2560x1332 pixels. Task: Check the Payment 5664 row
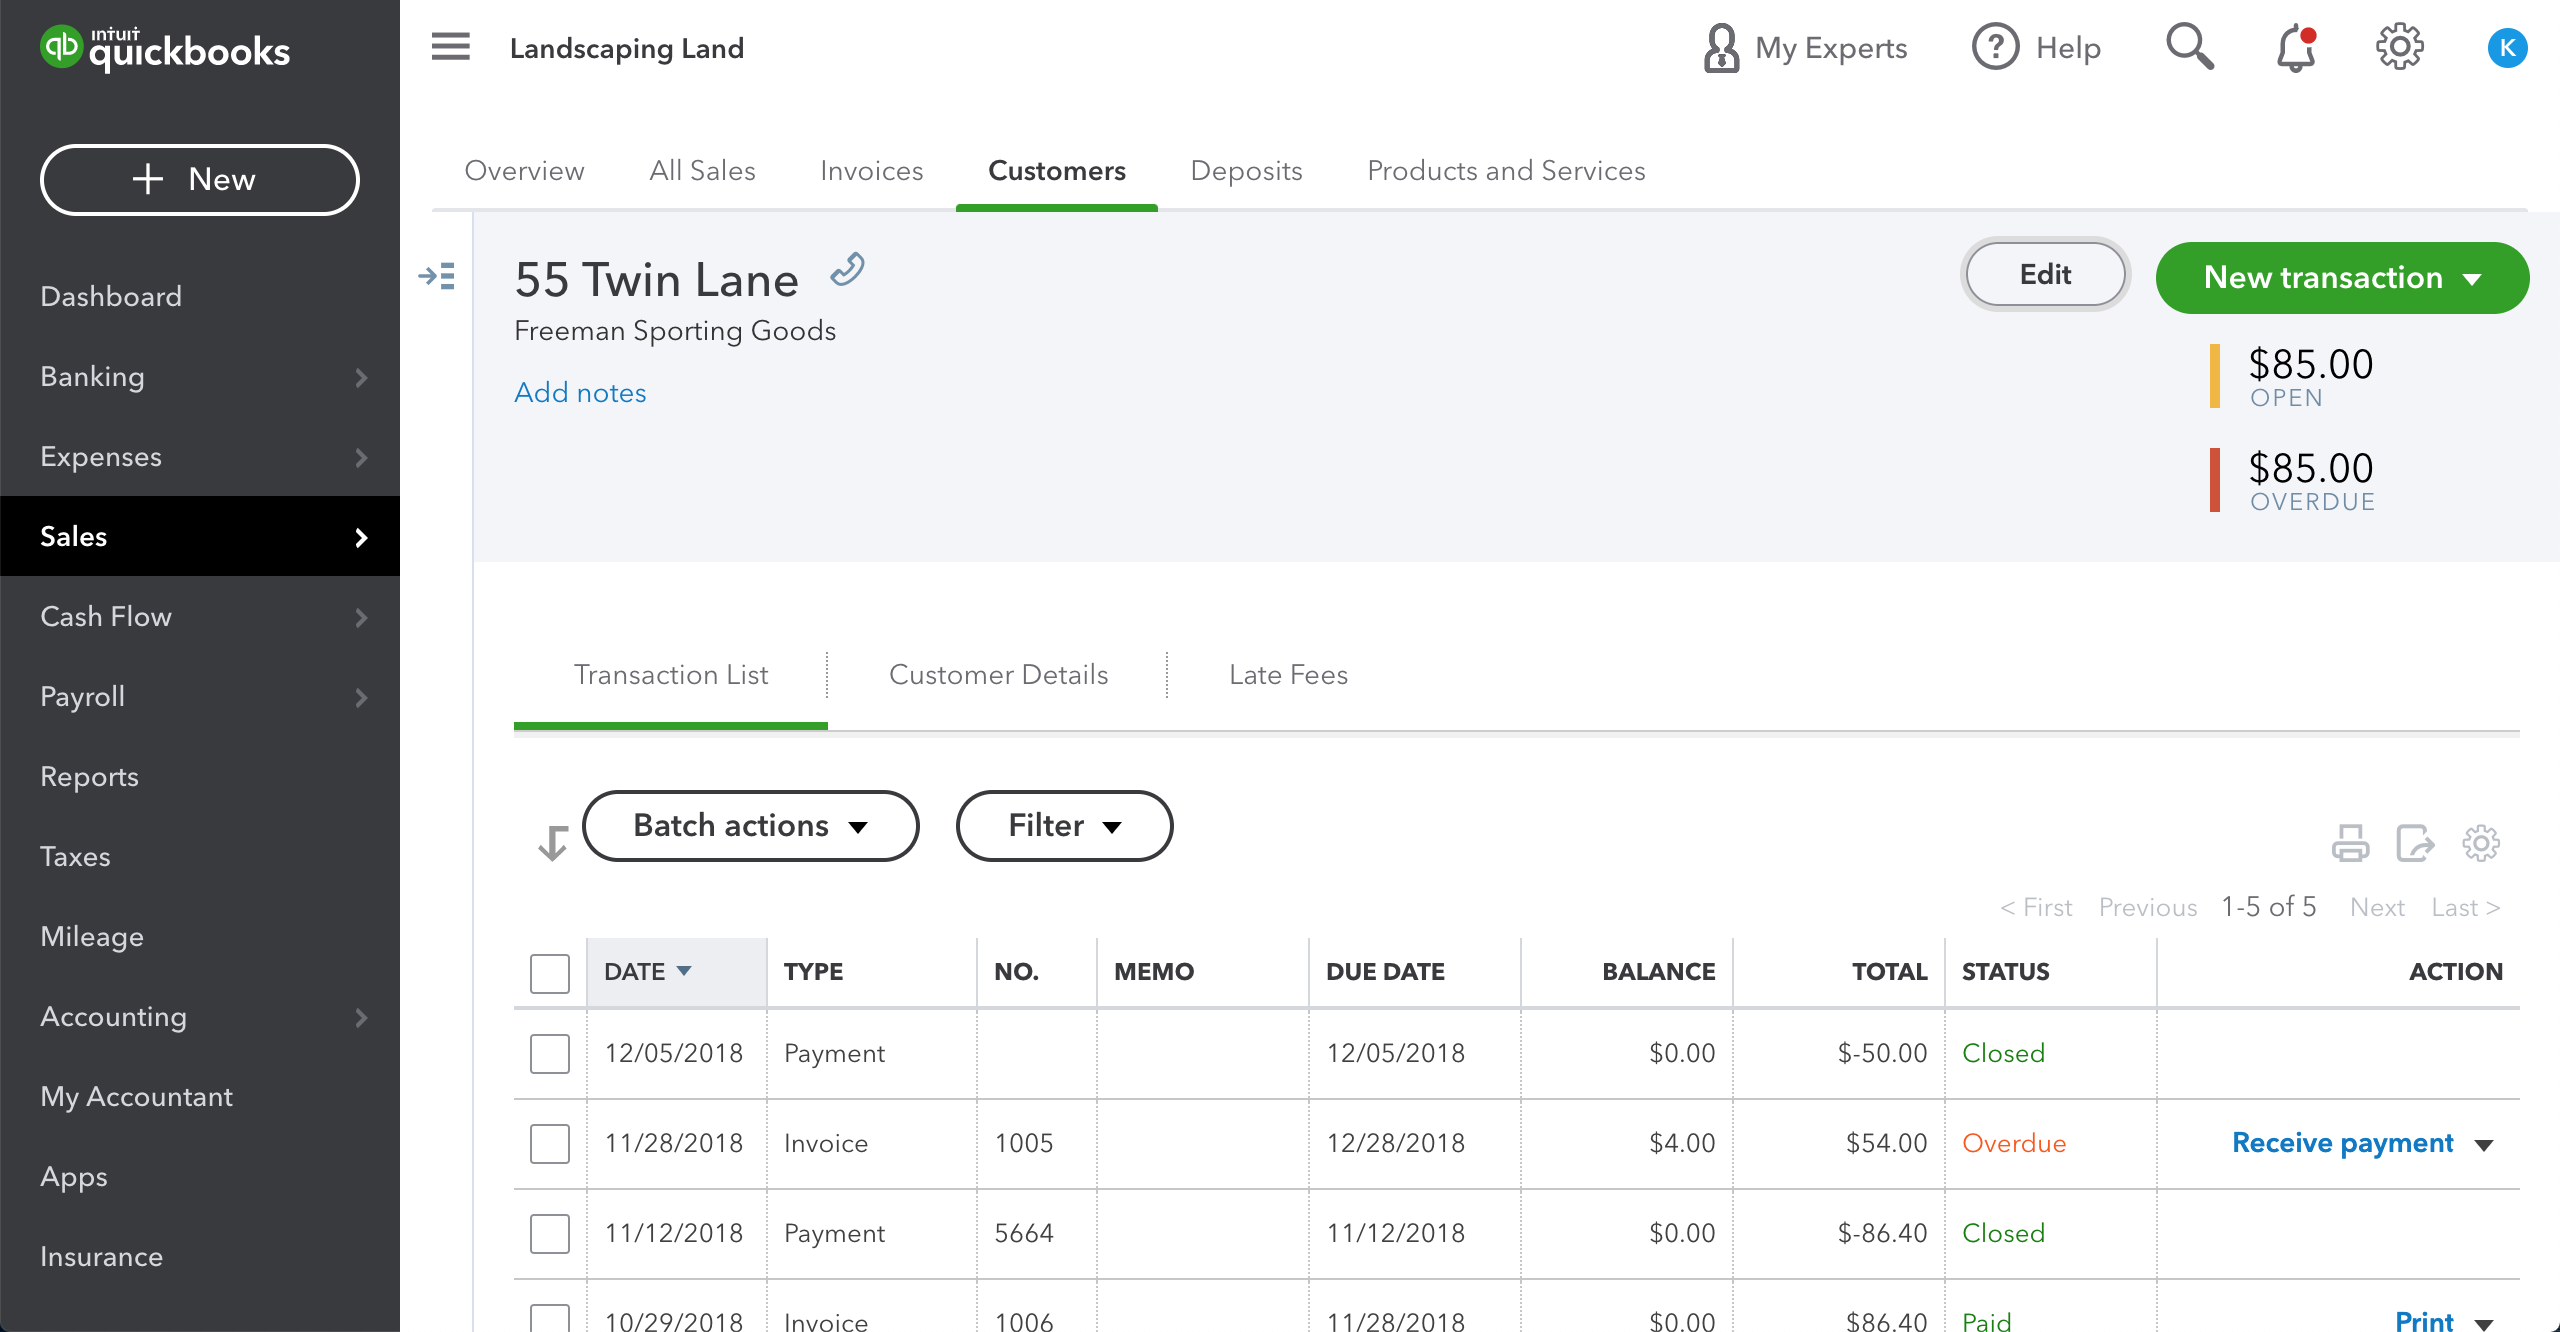pos(550,1233)
